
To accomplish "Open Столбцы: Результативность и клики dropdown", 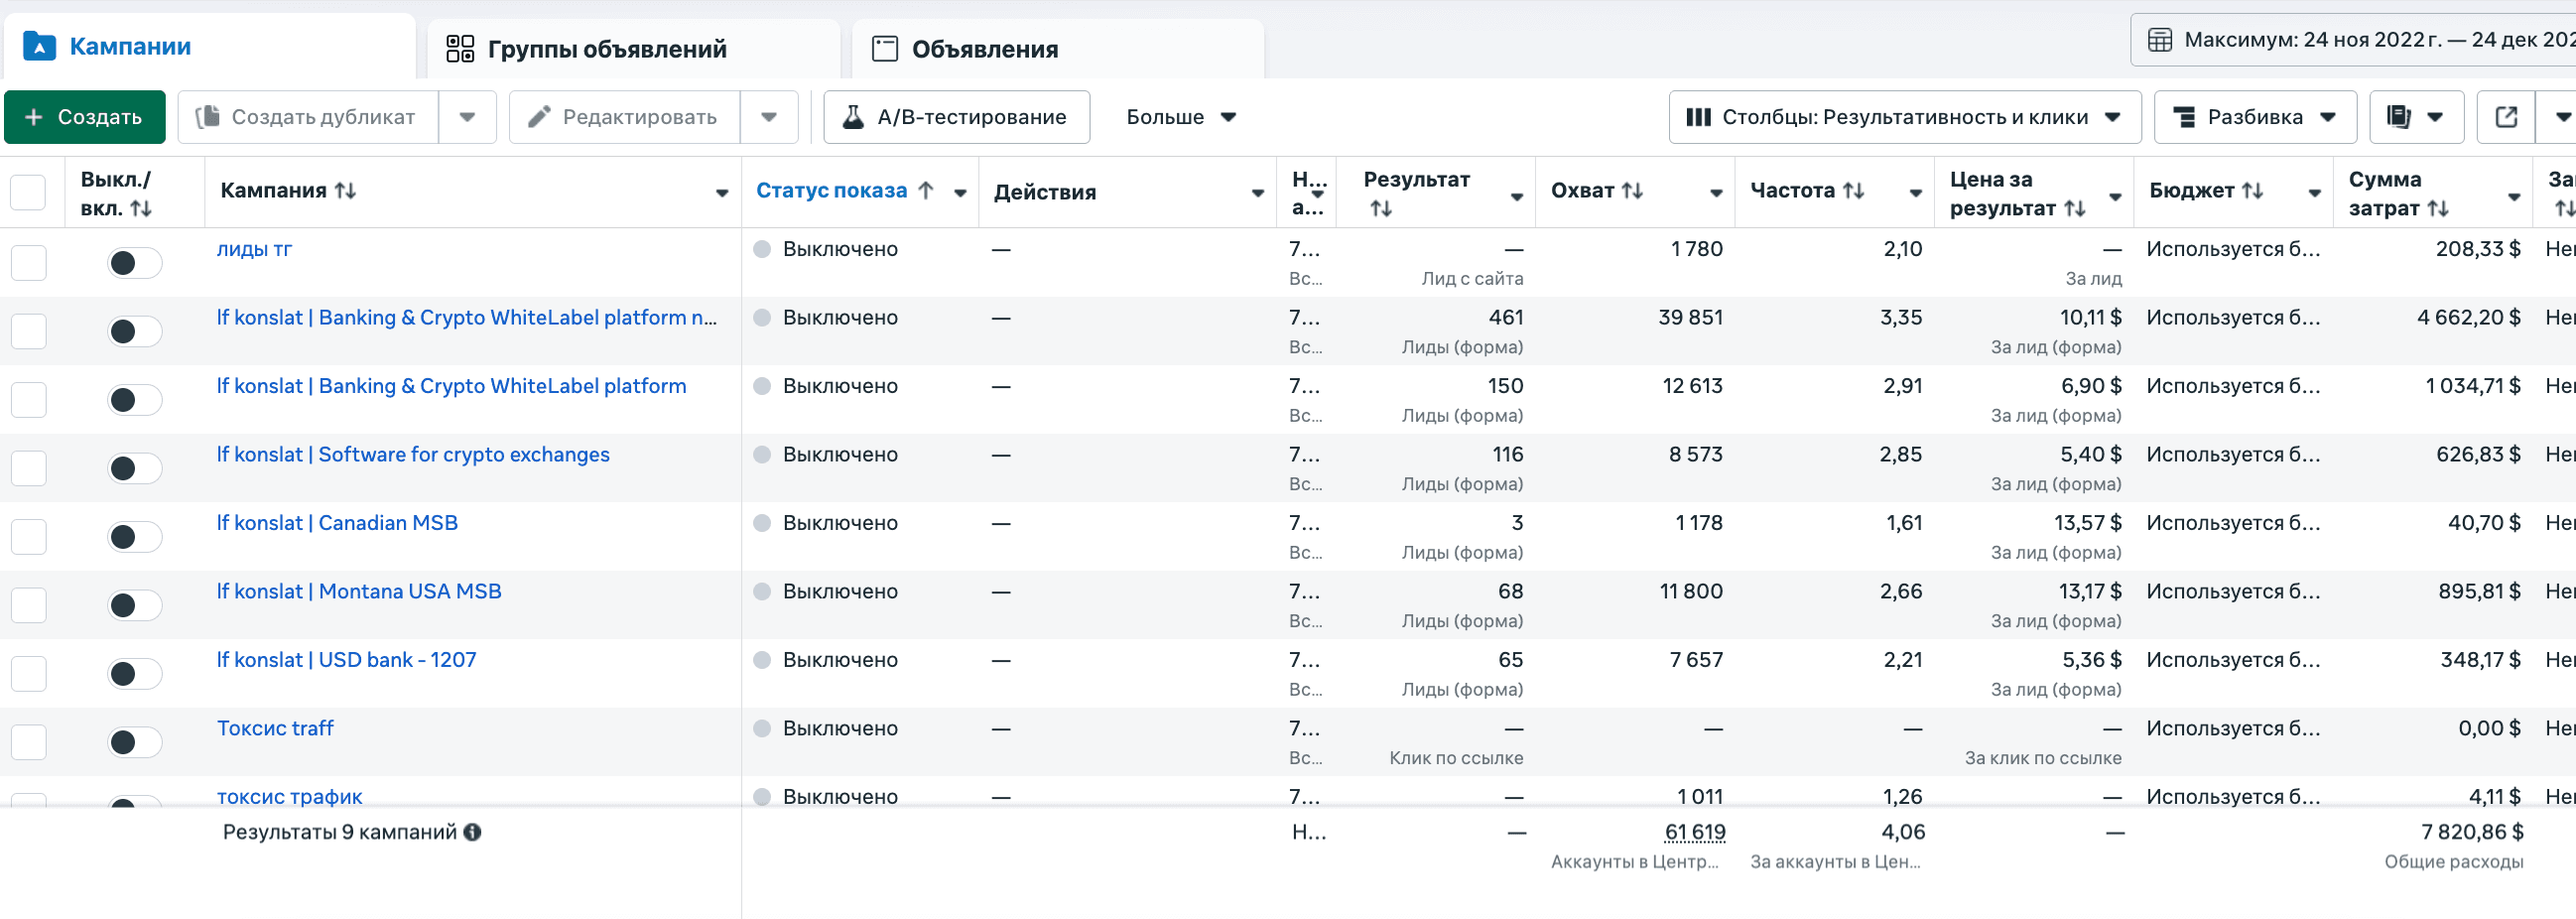I will [1904, 117].
